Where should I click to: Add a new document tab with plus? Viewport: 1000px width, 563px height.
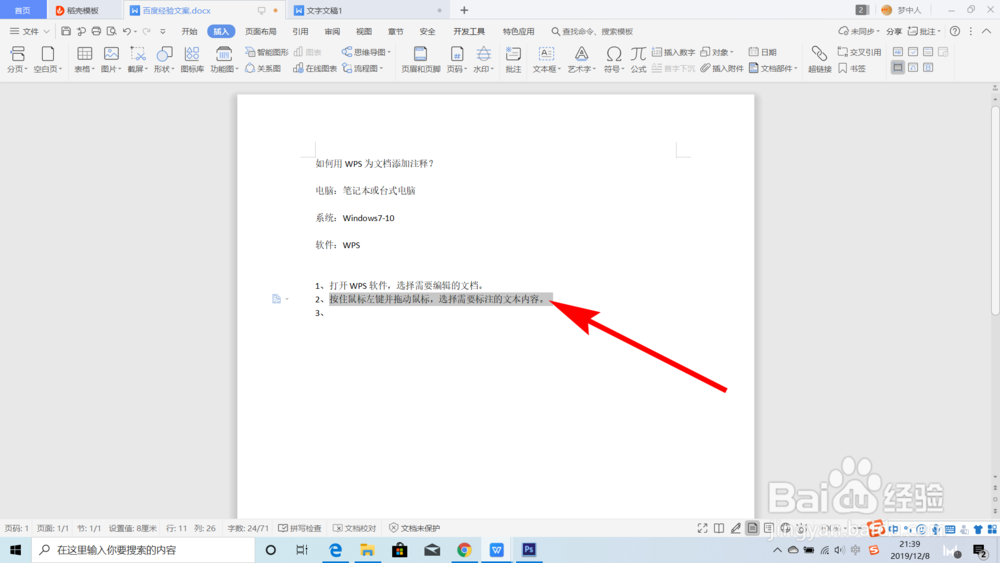464,10
